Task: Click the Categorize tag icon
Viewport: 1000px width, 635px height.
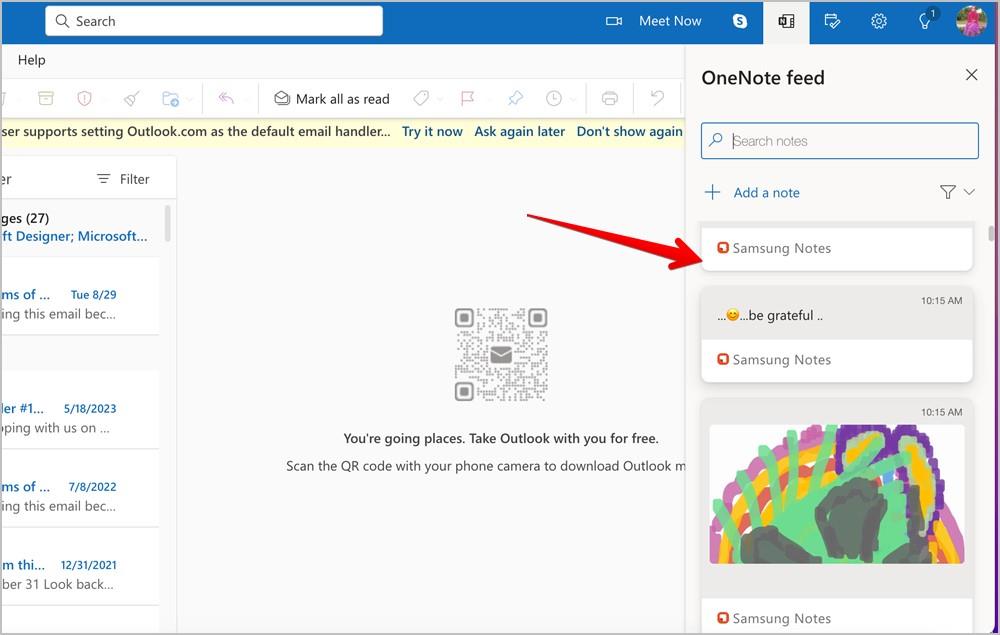Action: coord(421,98)
